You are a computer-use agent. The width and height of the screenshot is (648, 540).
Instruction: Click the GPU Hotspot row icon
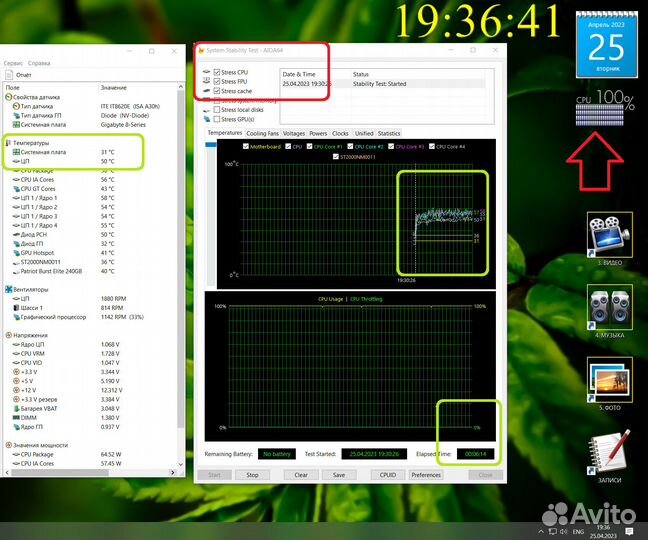tap(17, 253)
